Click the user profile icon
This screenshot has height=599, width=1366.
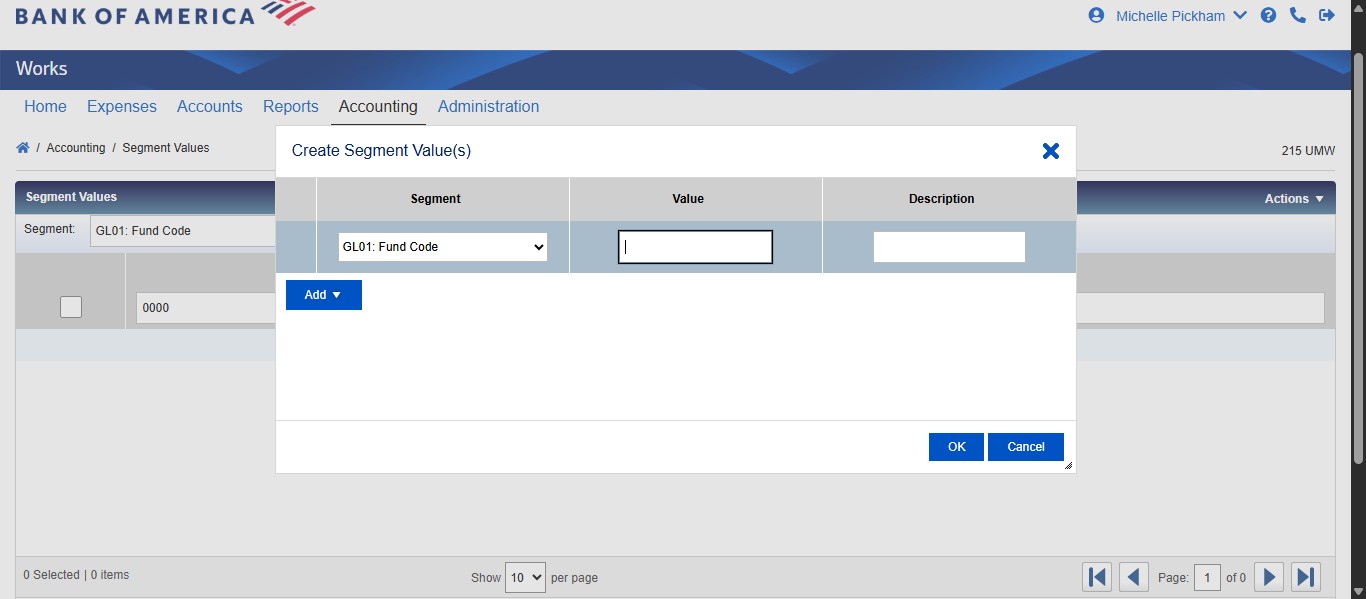pyautogui.click(x=1096, y=15)
